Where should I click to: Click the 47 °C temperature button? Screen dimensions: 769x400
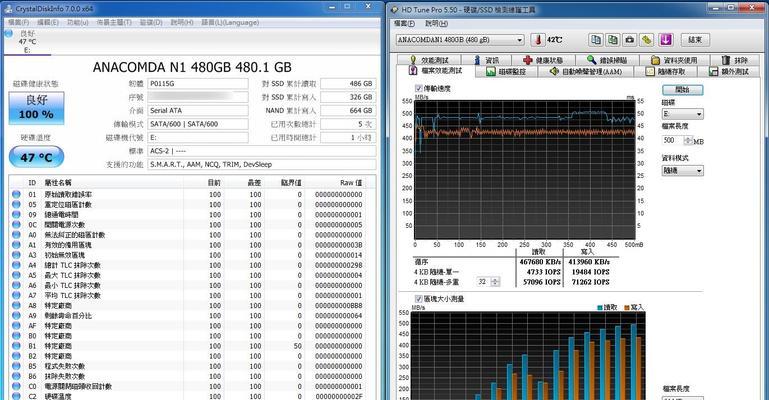tap(36, 157)
